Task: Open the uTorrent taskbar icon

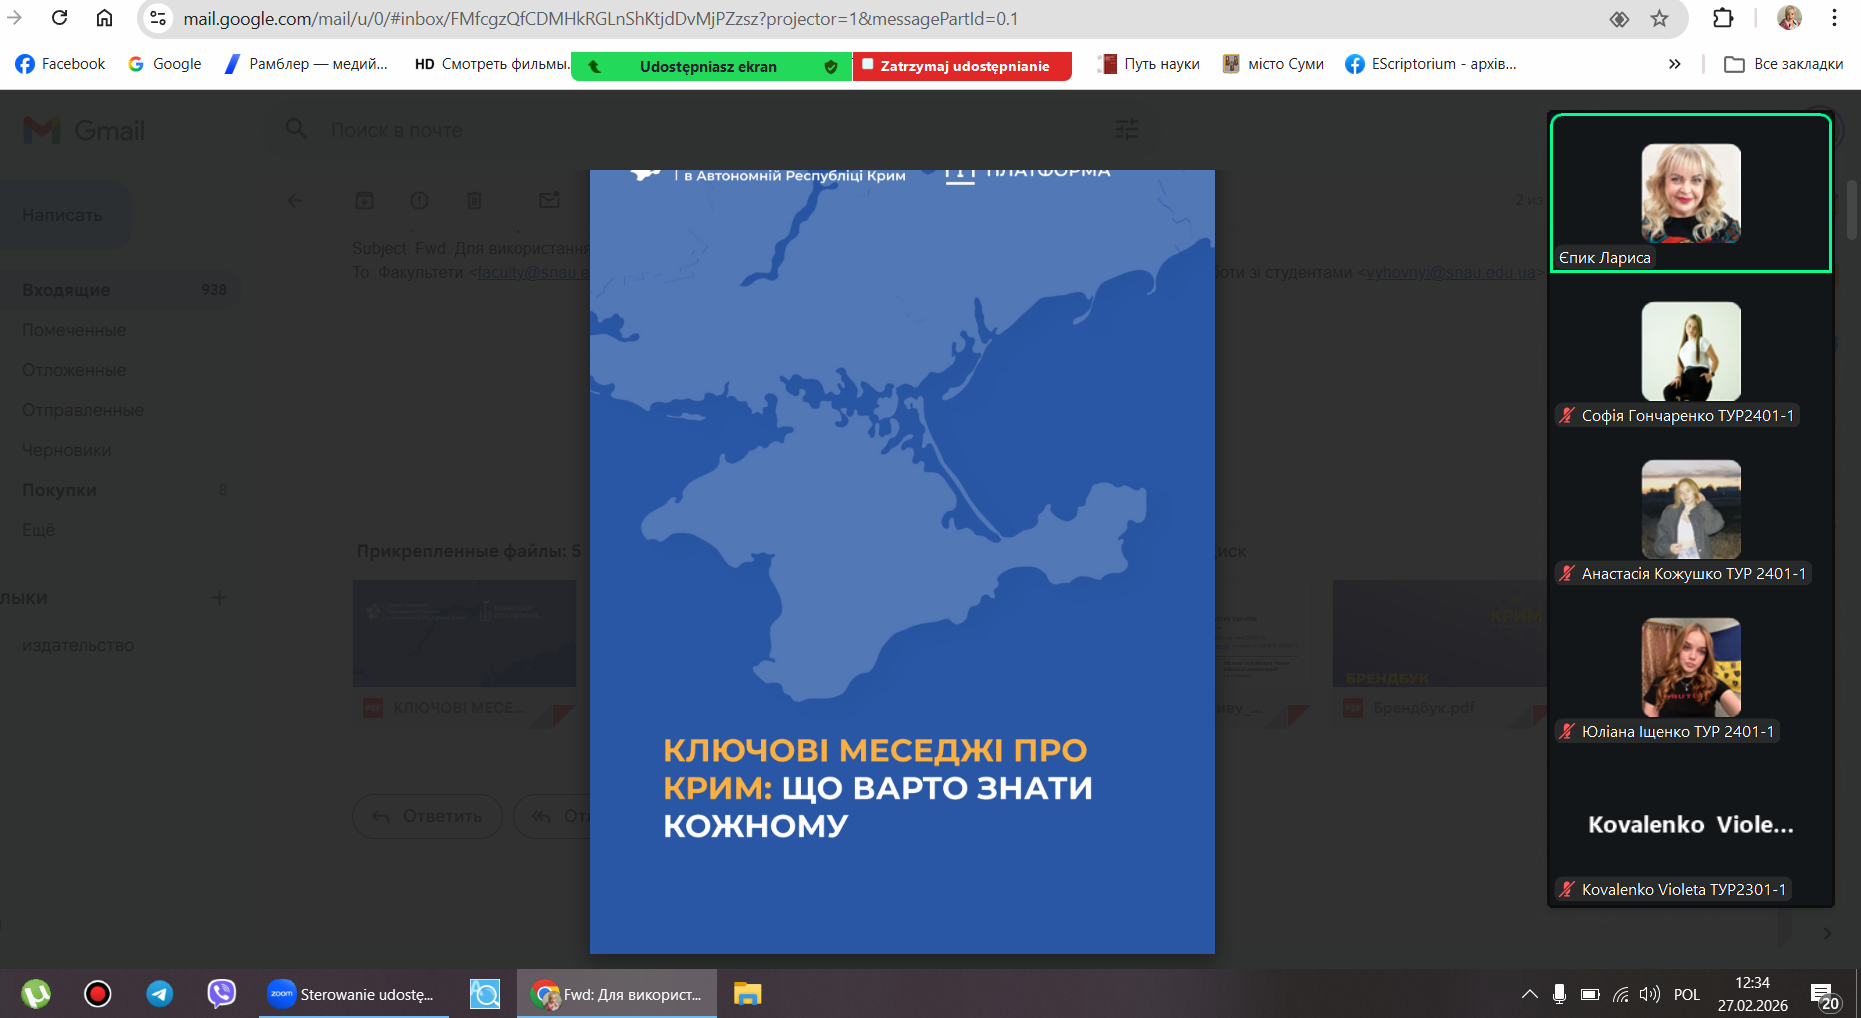Action: click(37, 993)
